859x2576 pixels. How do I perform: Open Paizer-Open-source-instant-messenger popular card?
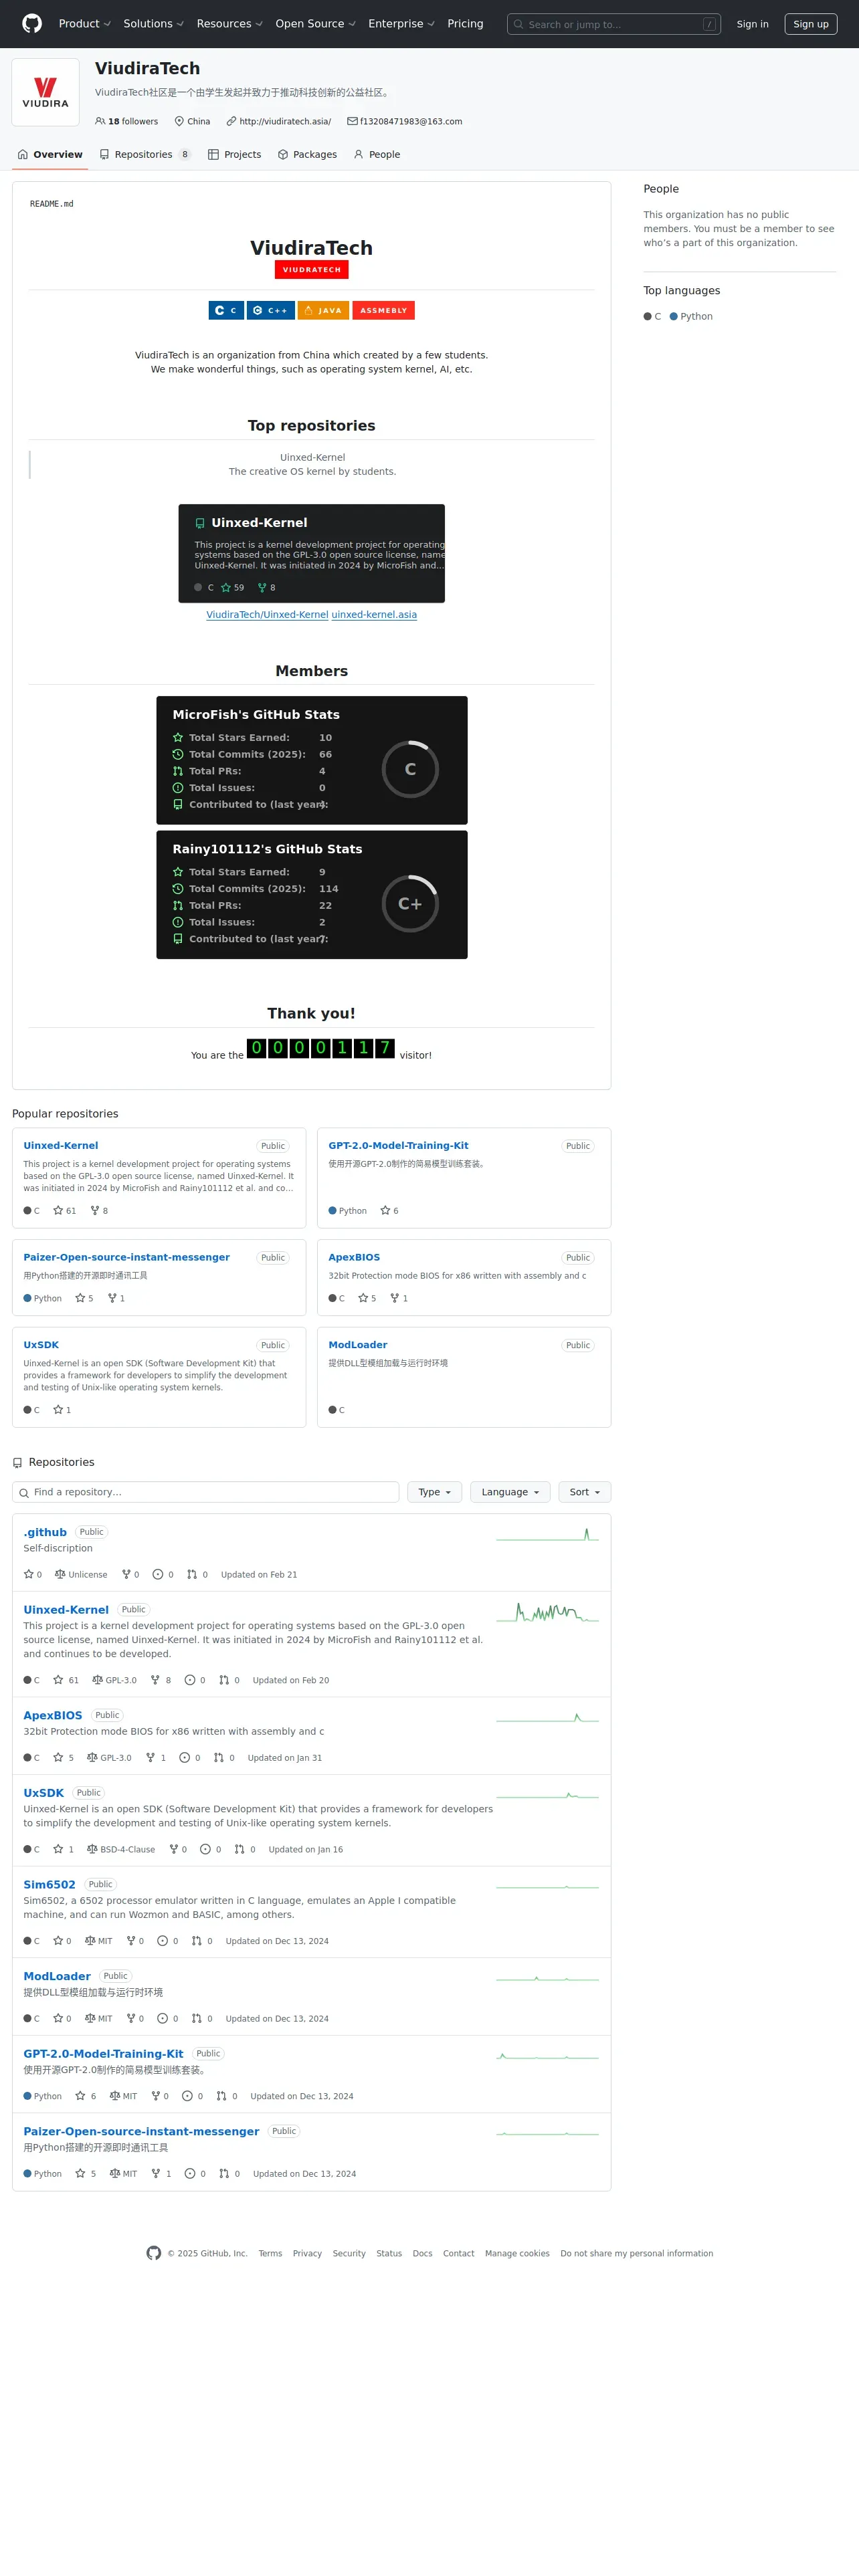click(x=127, y=1258)
